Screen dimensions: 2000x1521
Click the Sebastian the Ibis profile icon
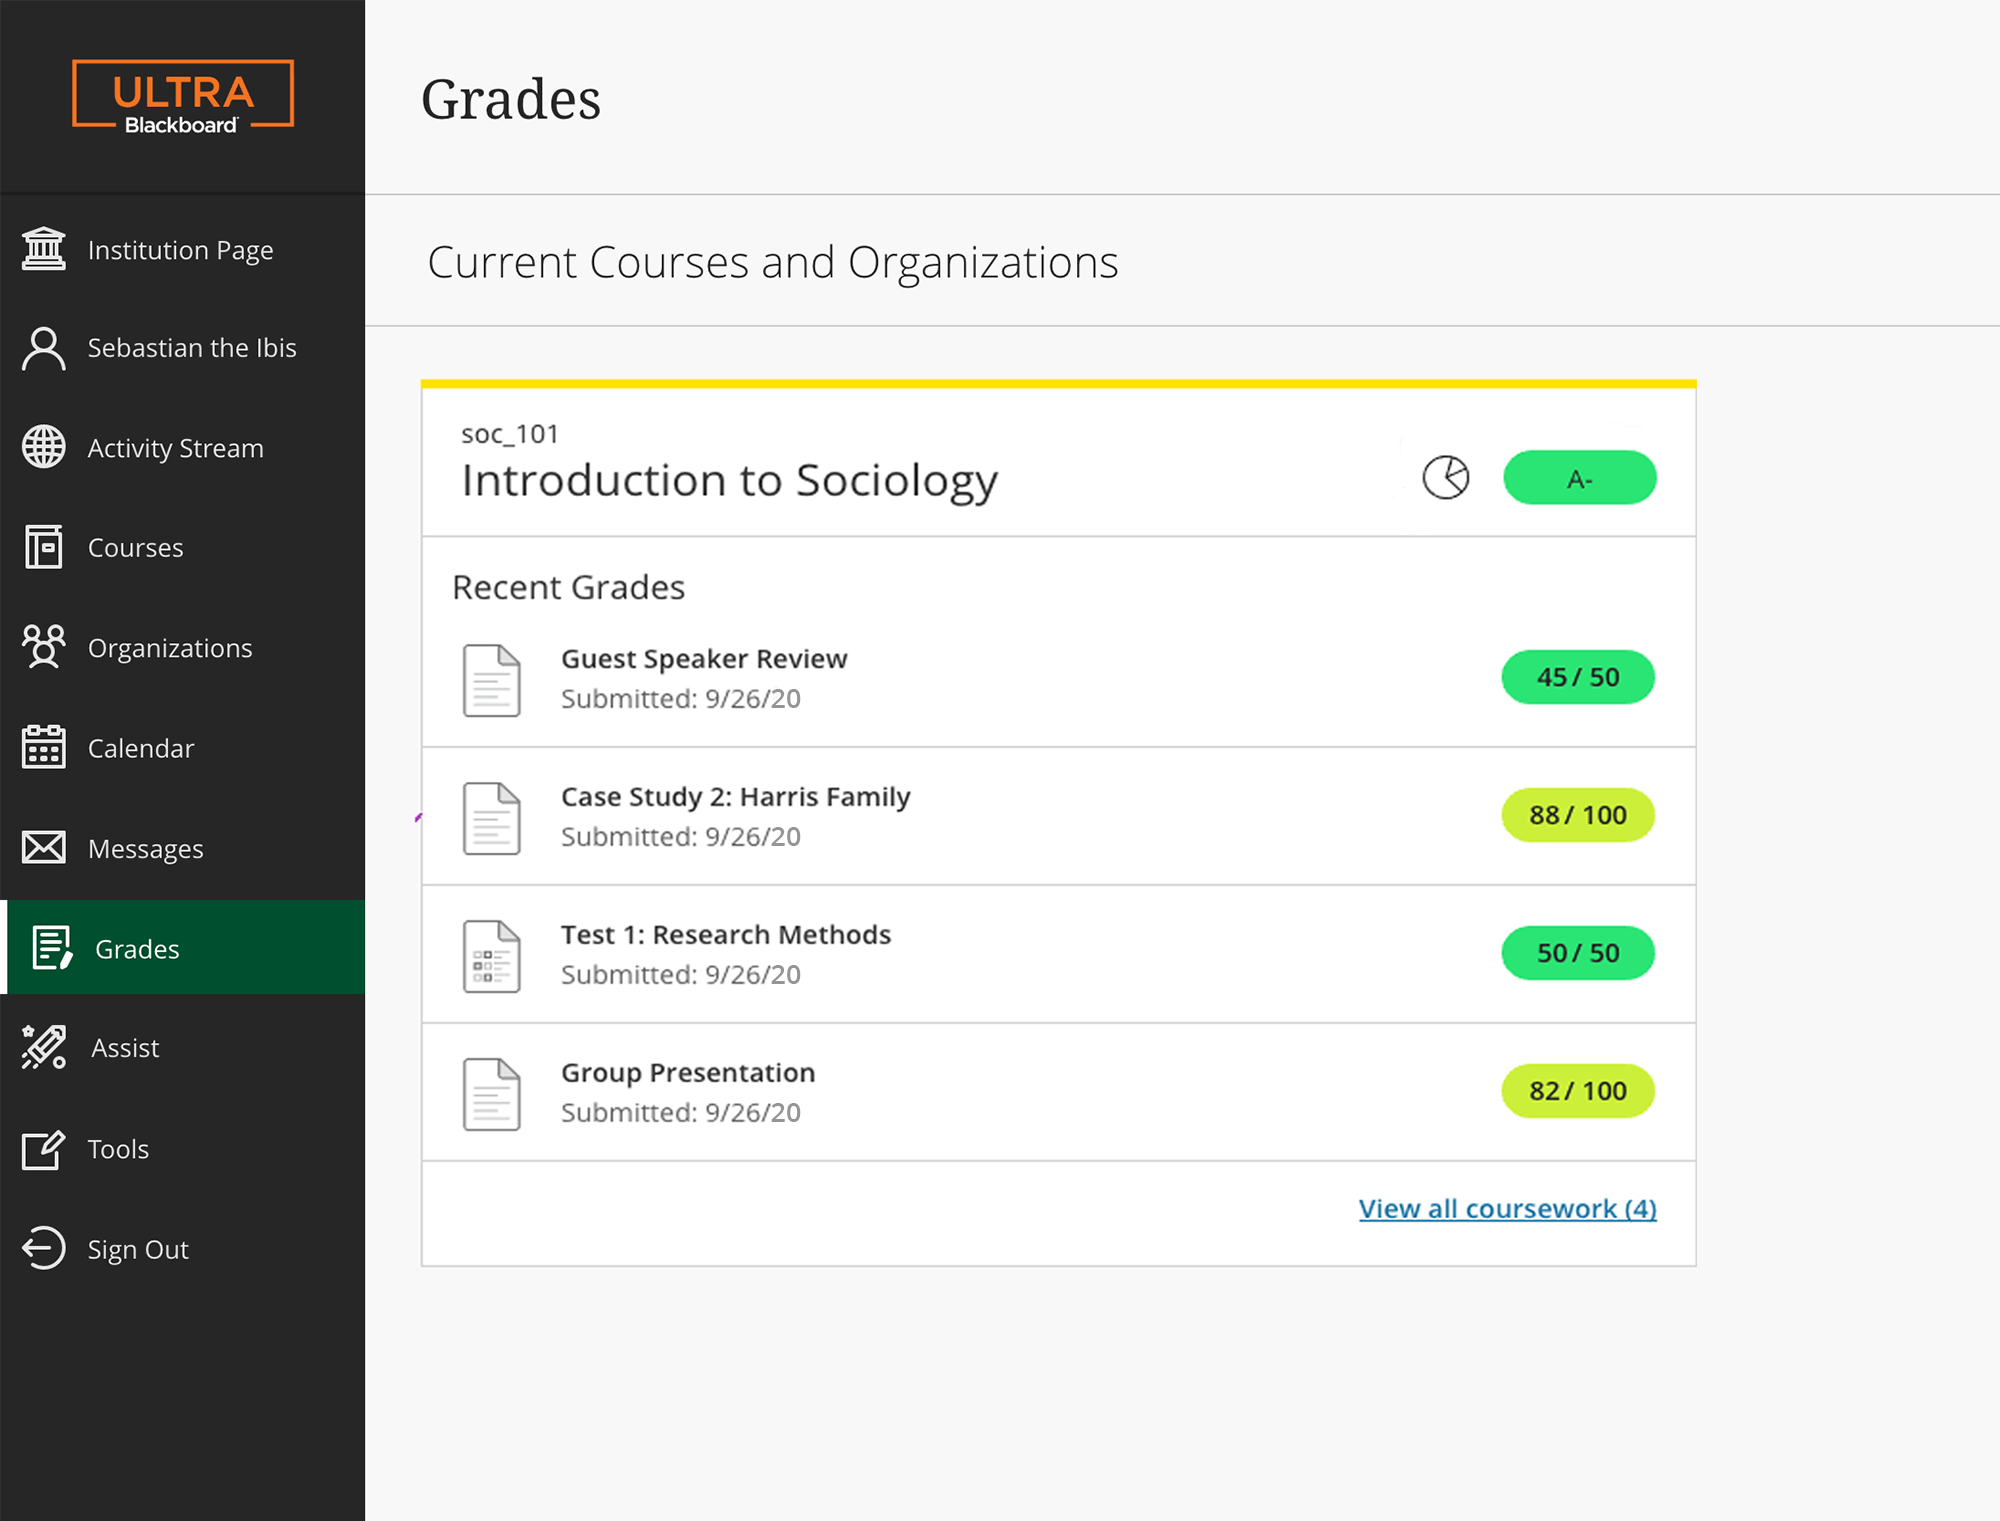point(44,348)
